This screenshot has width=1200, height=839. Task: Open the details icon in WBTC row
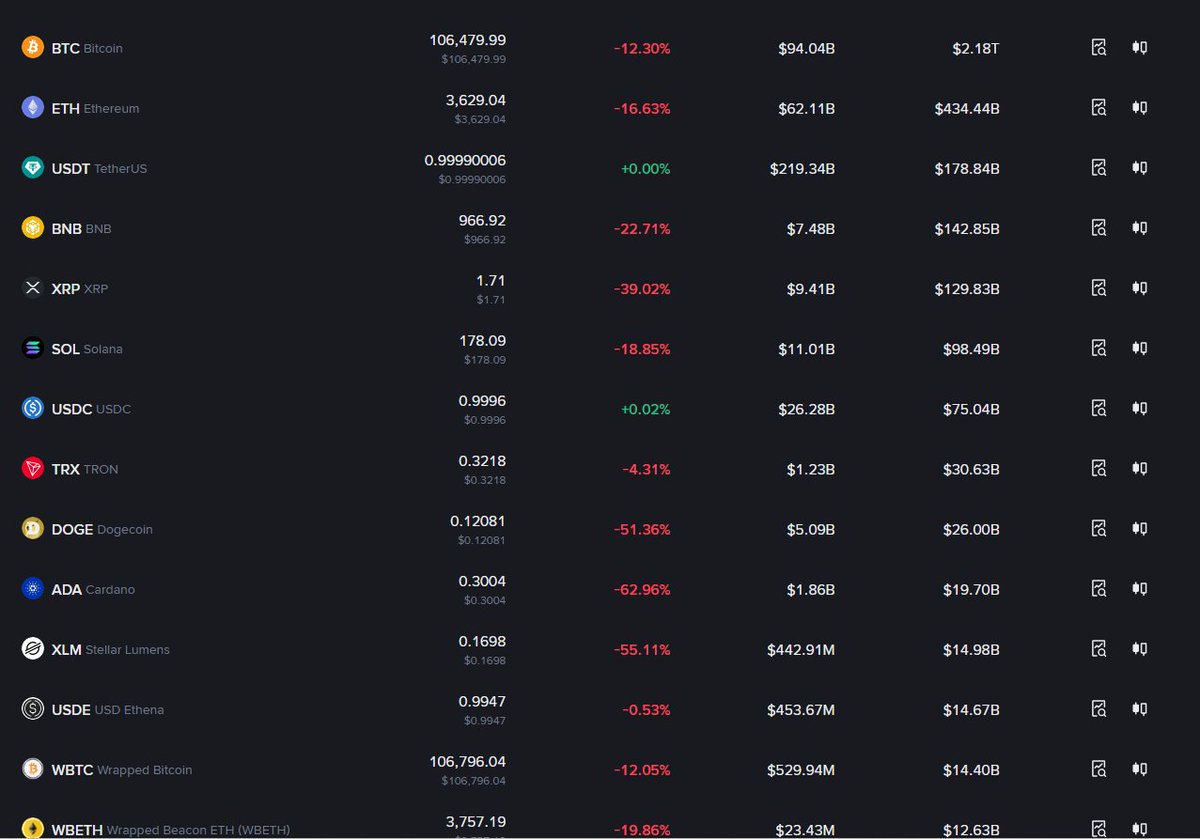pos(1099,769)
